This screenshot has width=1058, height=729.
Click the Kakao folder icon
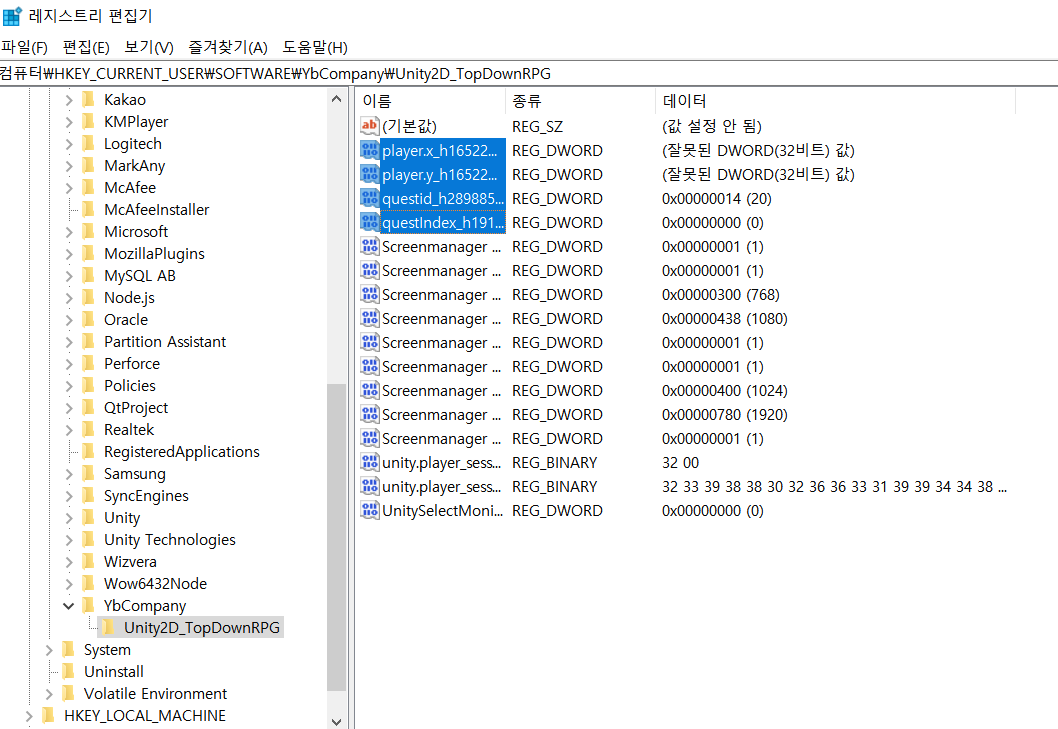click(88, 100)
